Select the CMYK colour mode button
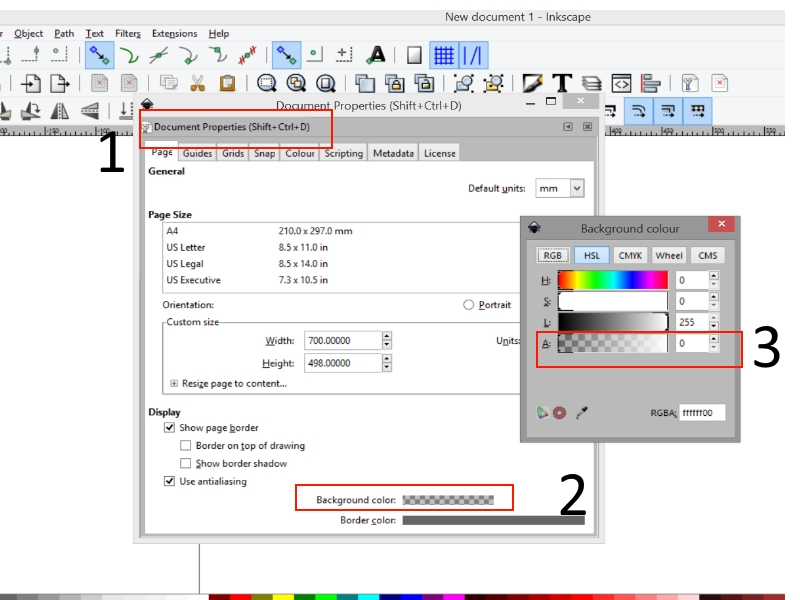This screenshot has height=600, width=800. point(630,255)
